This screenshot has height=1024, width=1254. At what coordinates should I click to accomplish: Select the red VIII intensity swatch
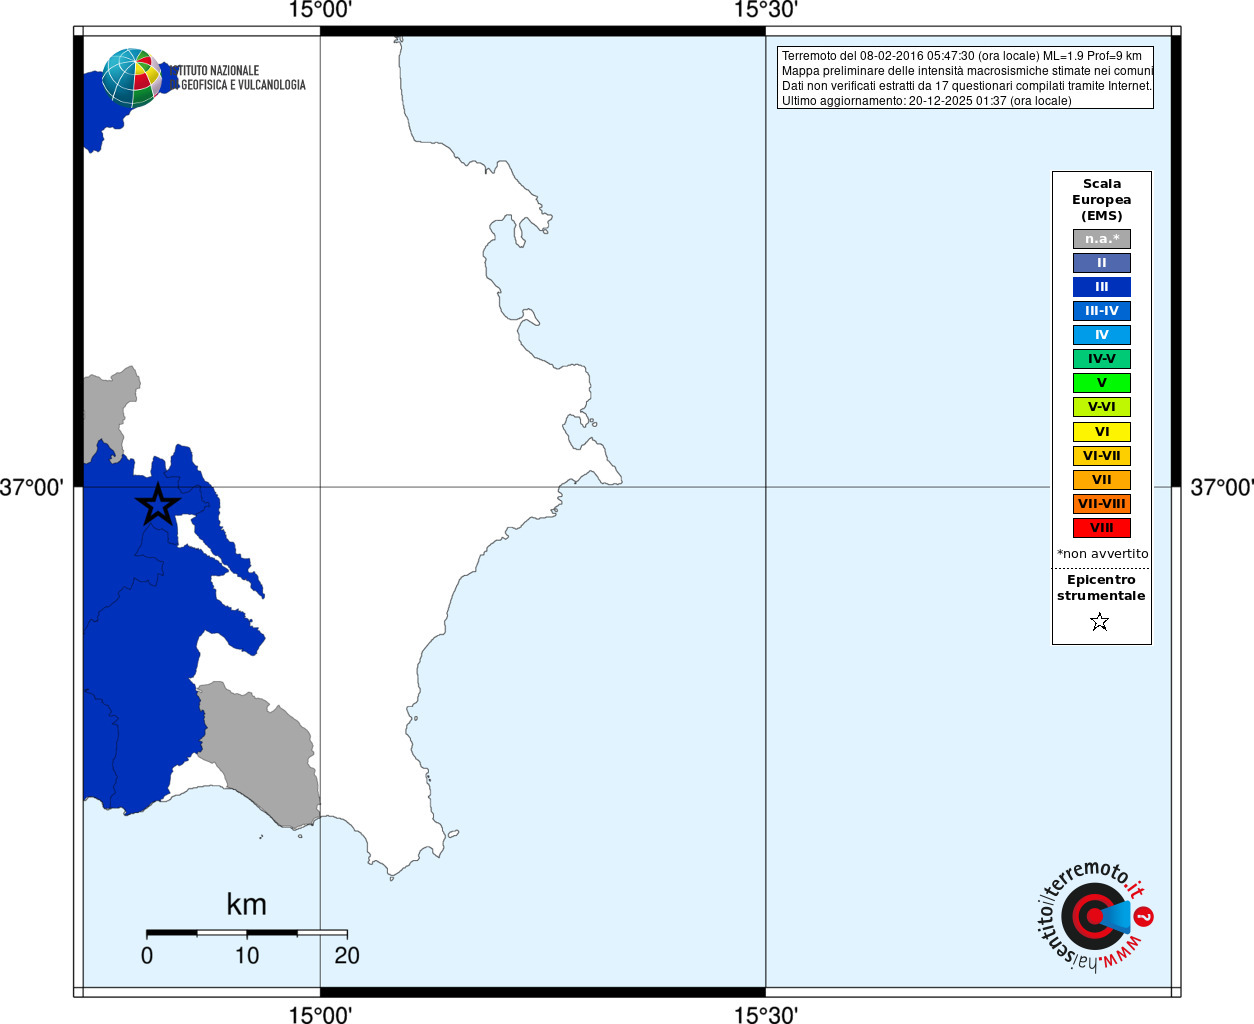tap(1102, 528)
